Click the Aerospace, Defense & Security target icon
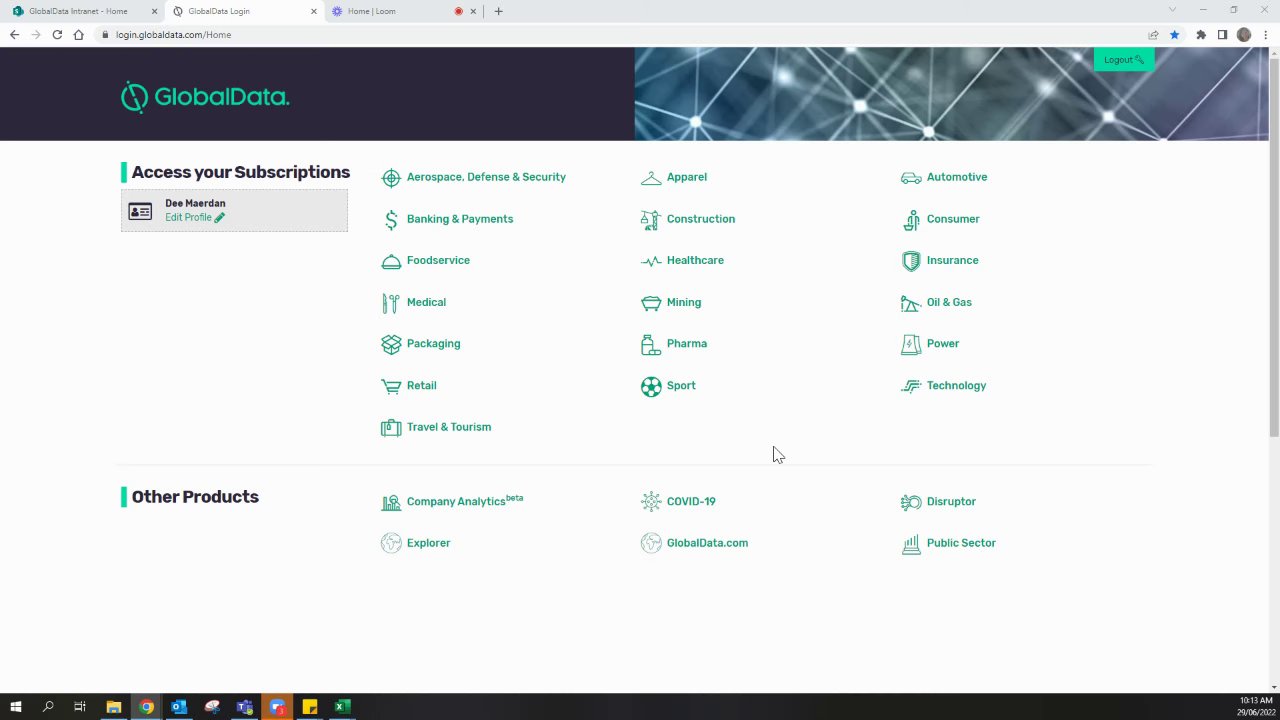The width and height of the screenshot is (1280, 720). [x=391, y=178]
